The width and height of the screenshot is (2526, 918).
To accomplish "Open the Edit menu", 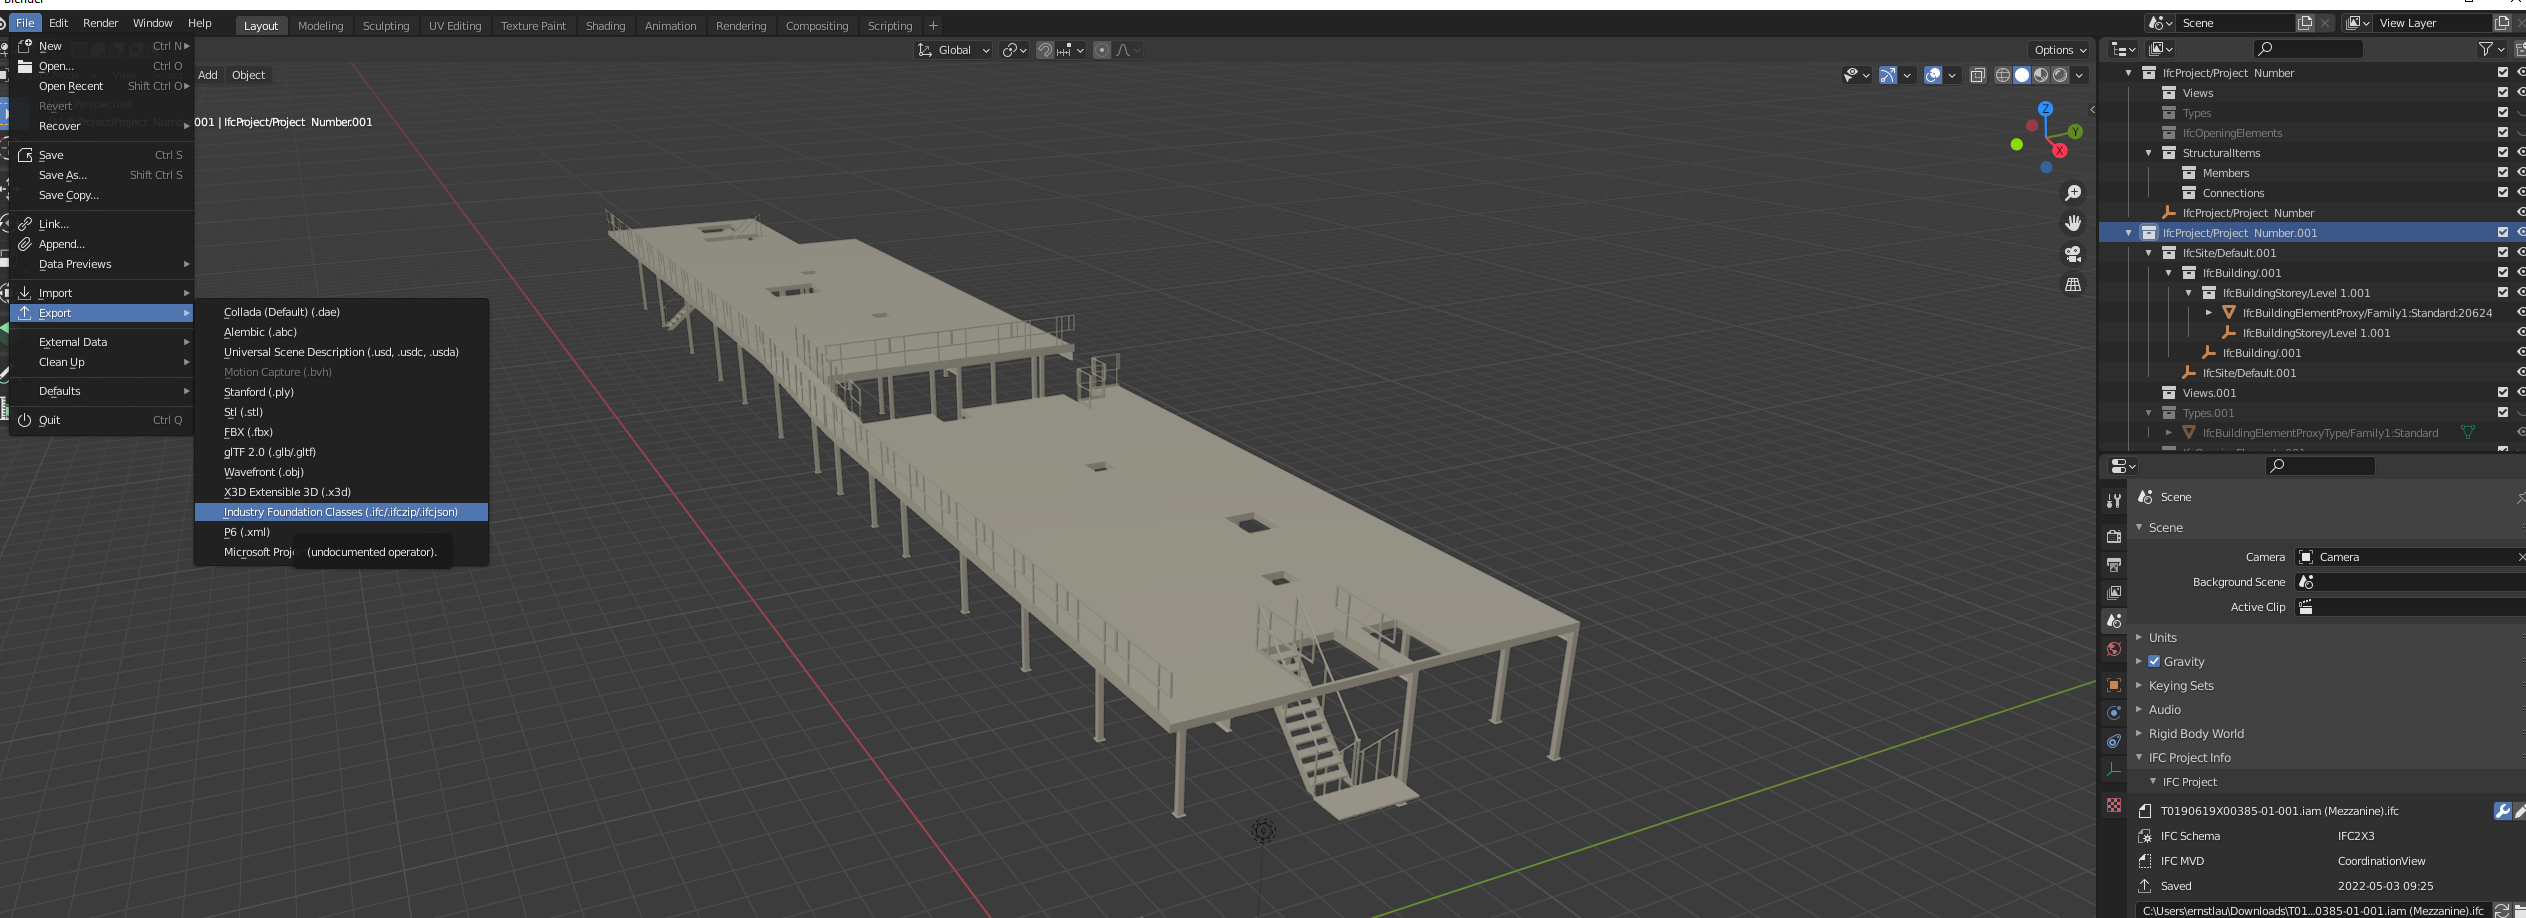I will coord(59,22).
